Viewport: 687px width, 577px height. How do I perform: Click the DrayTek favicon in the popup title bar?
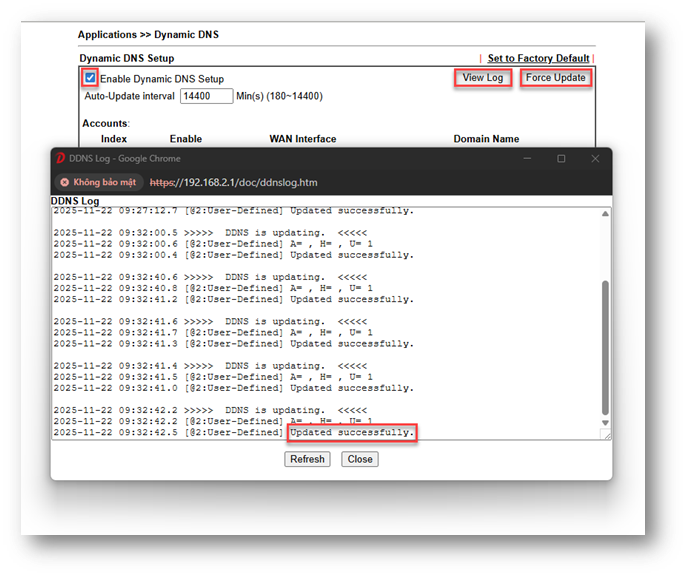pos(61,158)
